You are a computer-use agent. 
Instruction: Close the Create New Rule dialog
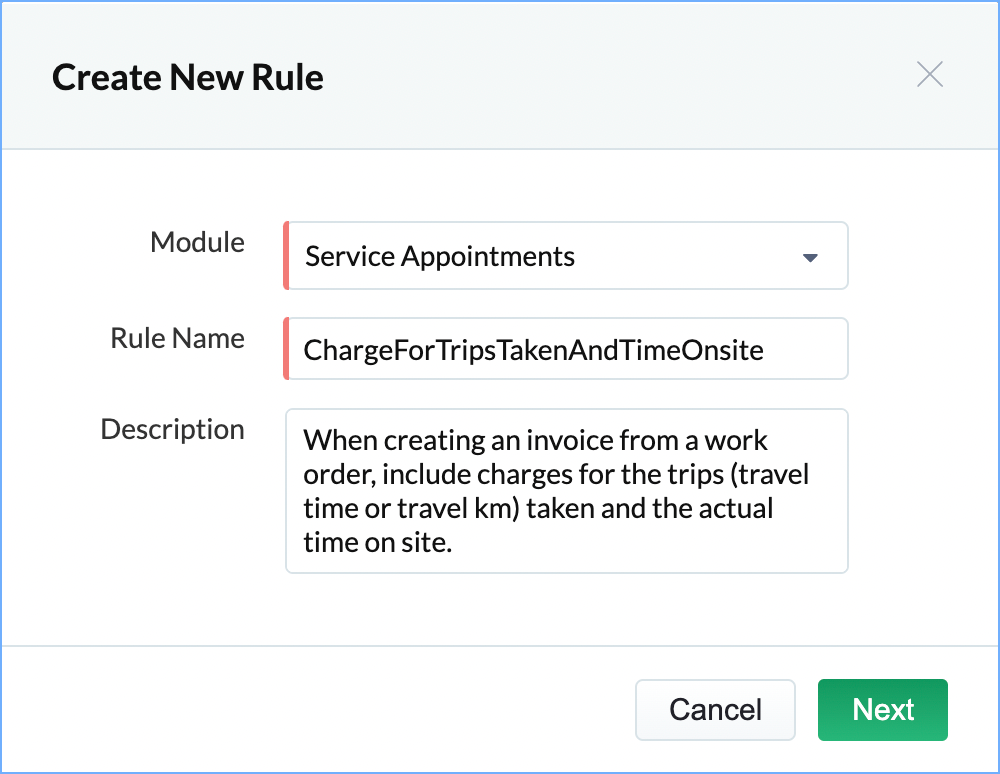pyautogui.click(x=930, y=75)
